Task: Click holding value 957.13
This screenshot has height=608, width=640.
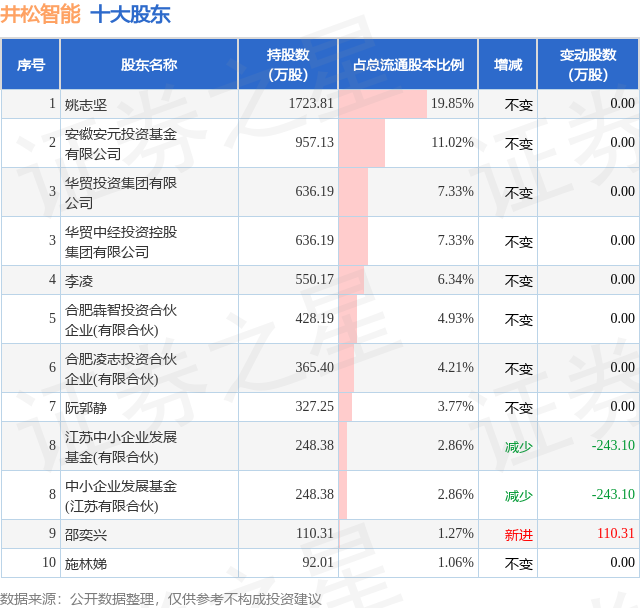Action: (x=314, y=143)
